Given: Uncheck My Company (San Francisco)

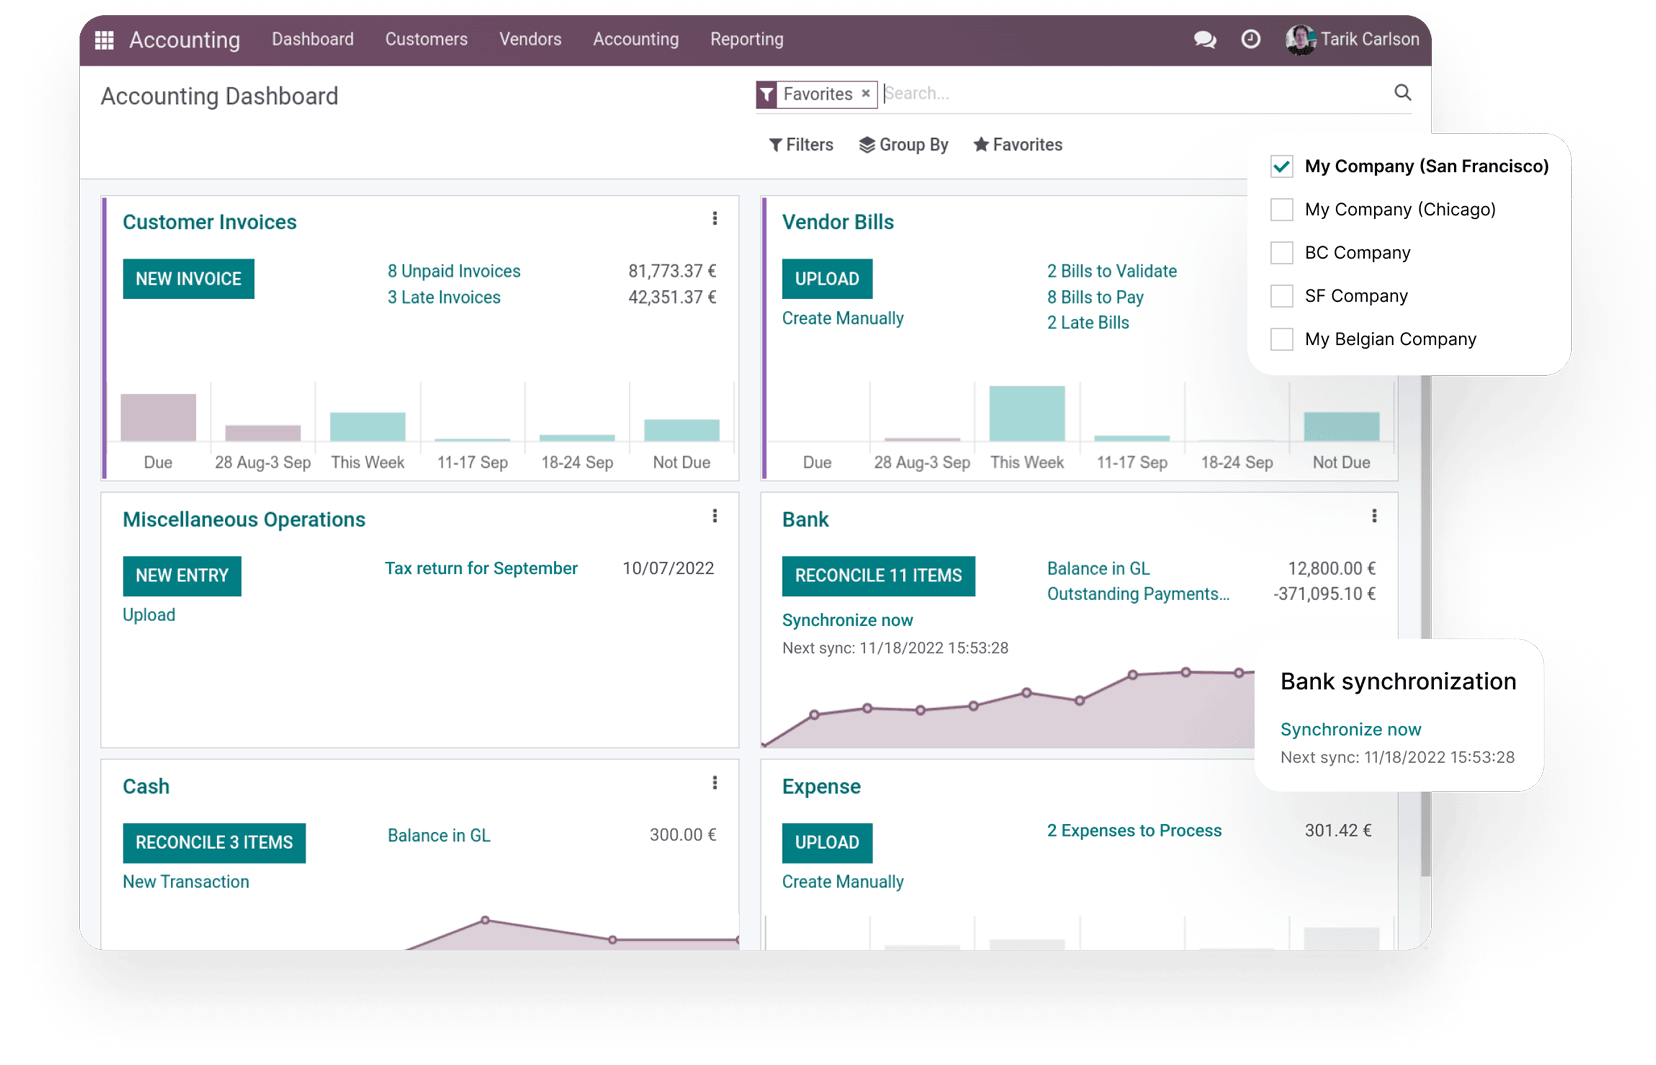Looking at the screenshot, I should (x=1281, y=166).
